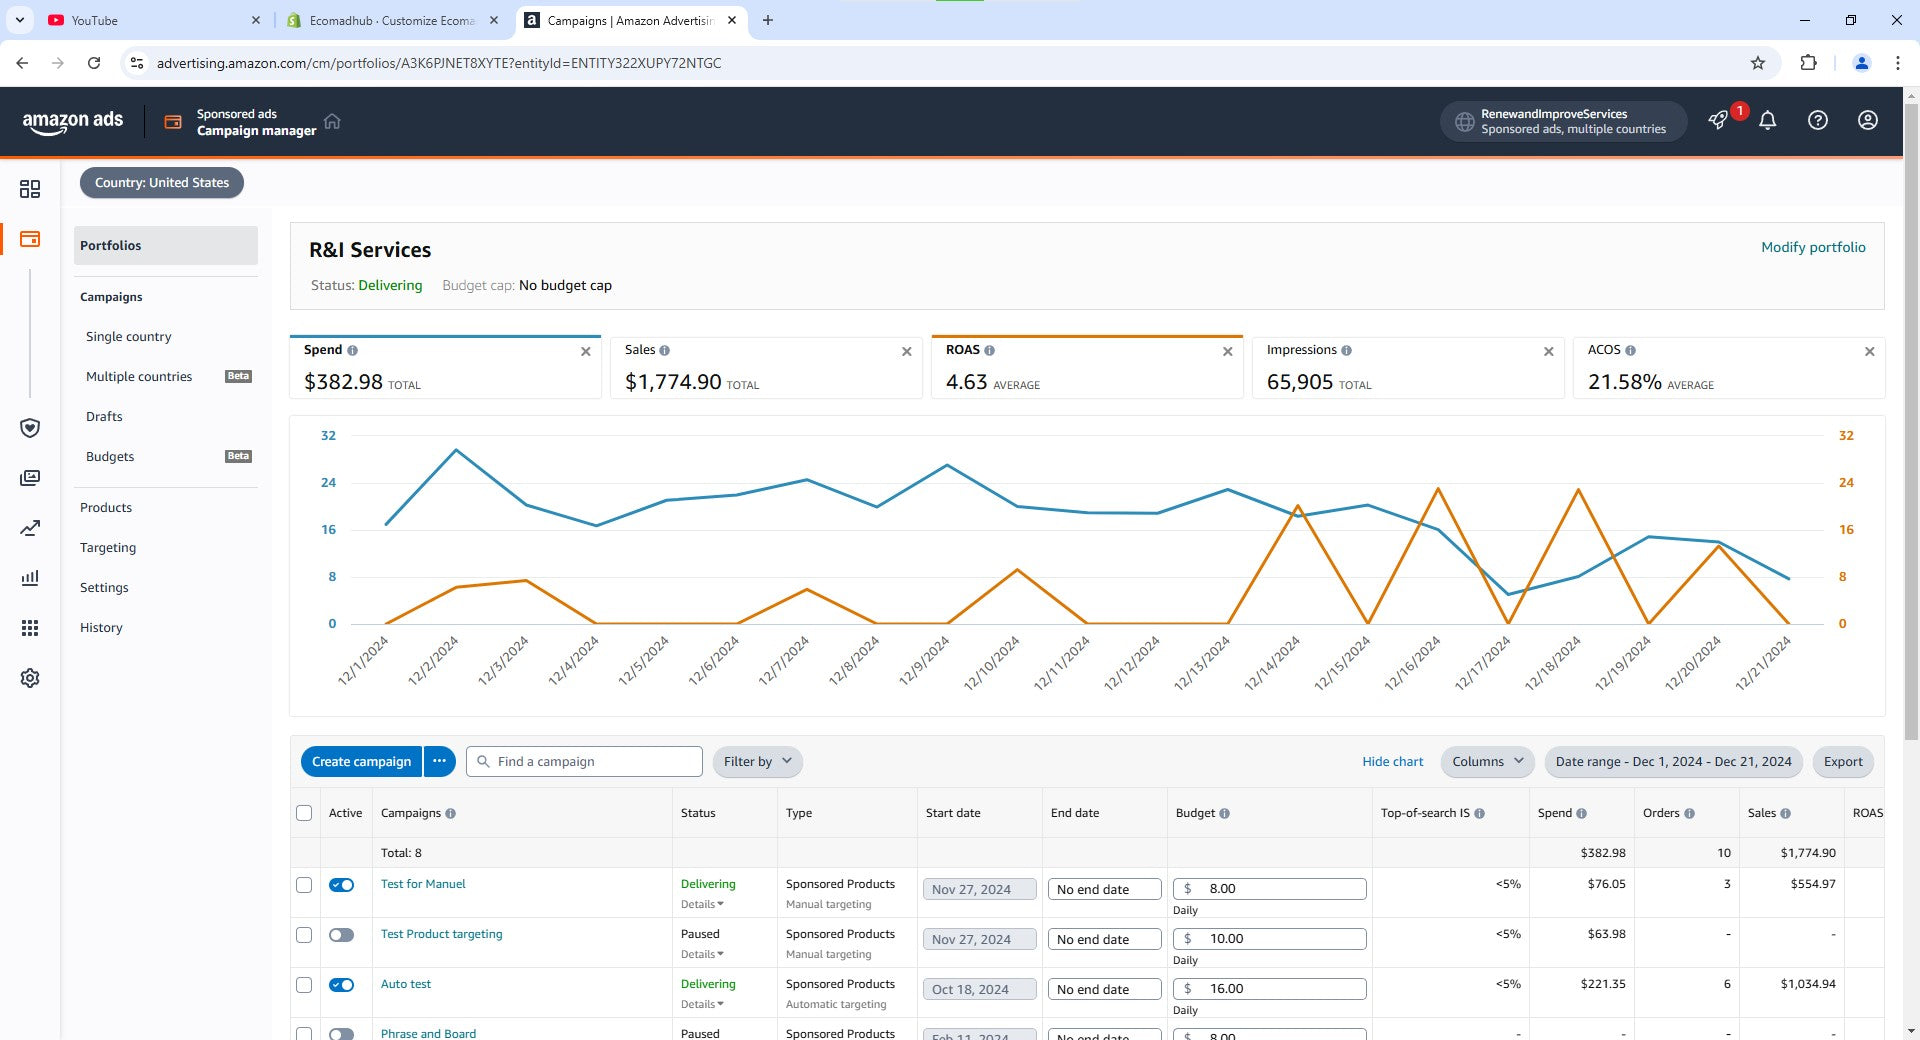Viewport: 1920px width, 1040px height.
Task: Open the RenewandImproveServices account switcher
Action: coord(1563,121)
